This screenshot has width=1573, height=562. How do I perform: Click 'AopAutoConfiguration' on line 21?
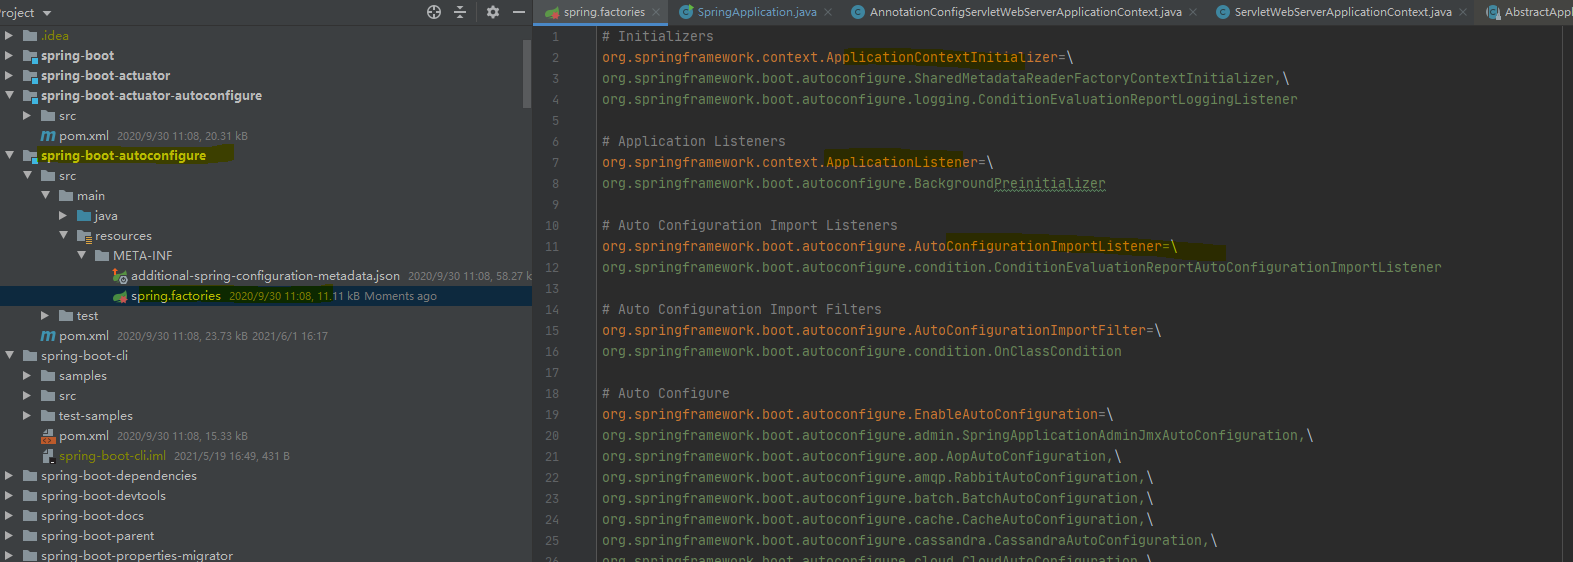1026,456
